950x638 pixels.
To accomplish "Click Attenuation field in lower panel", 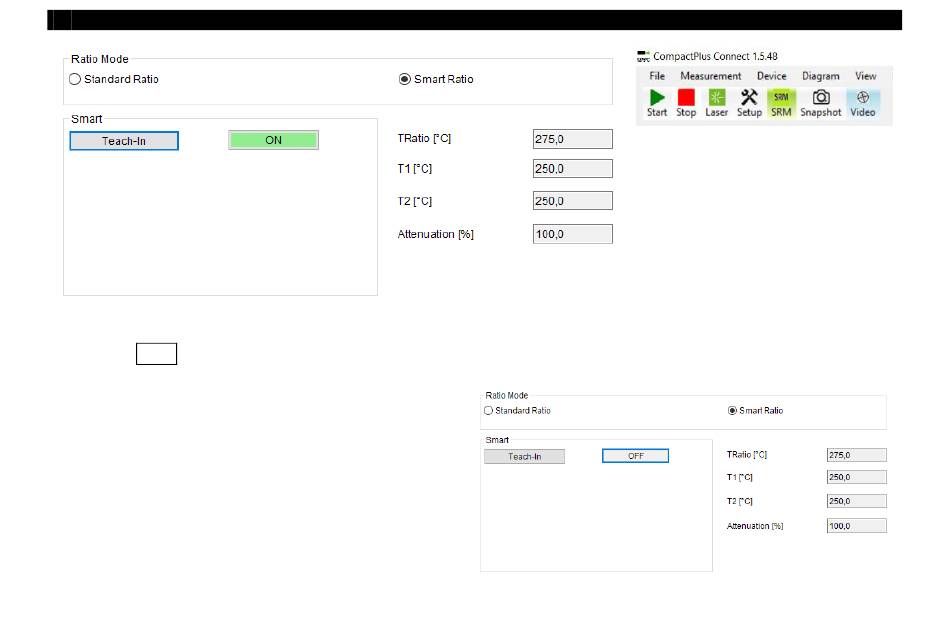I will tap(857, 526).
